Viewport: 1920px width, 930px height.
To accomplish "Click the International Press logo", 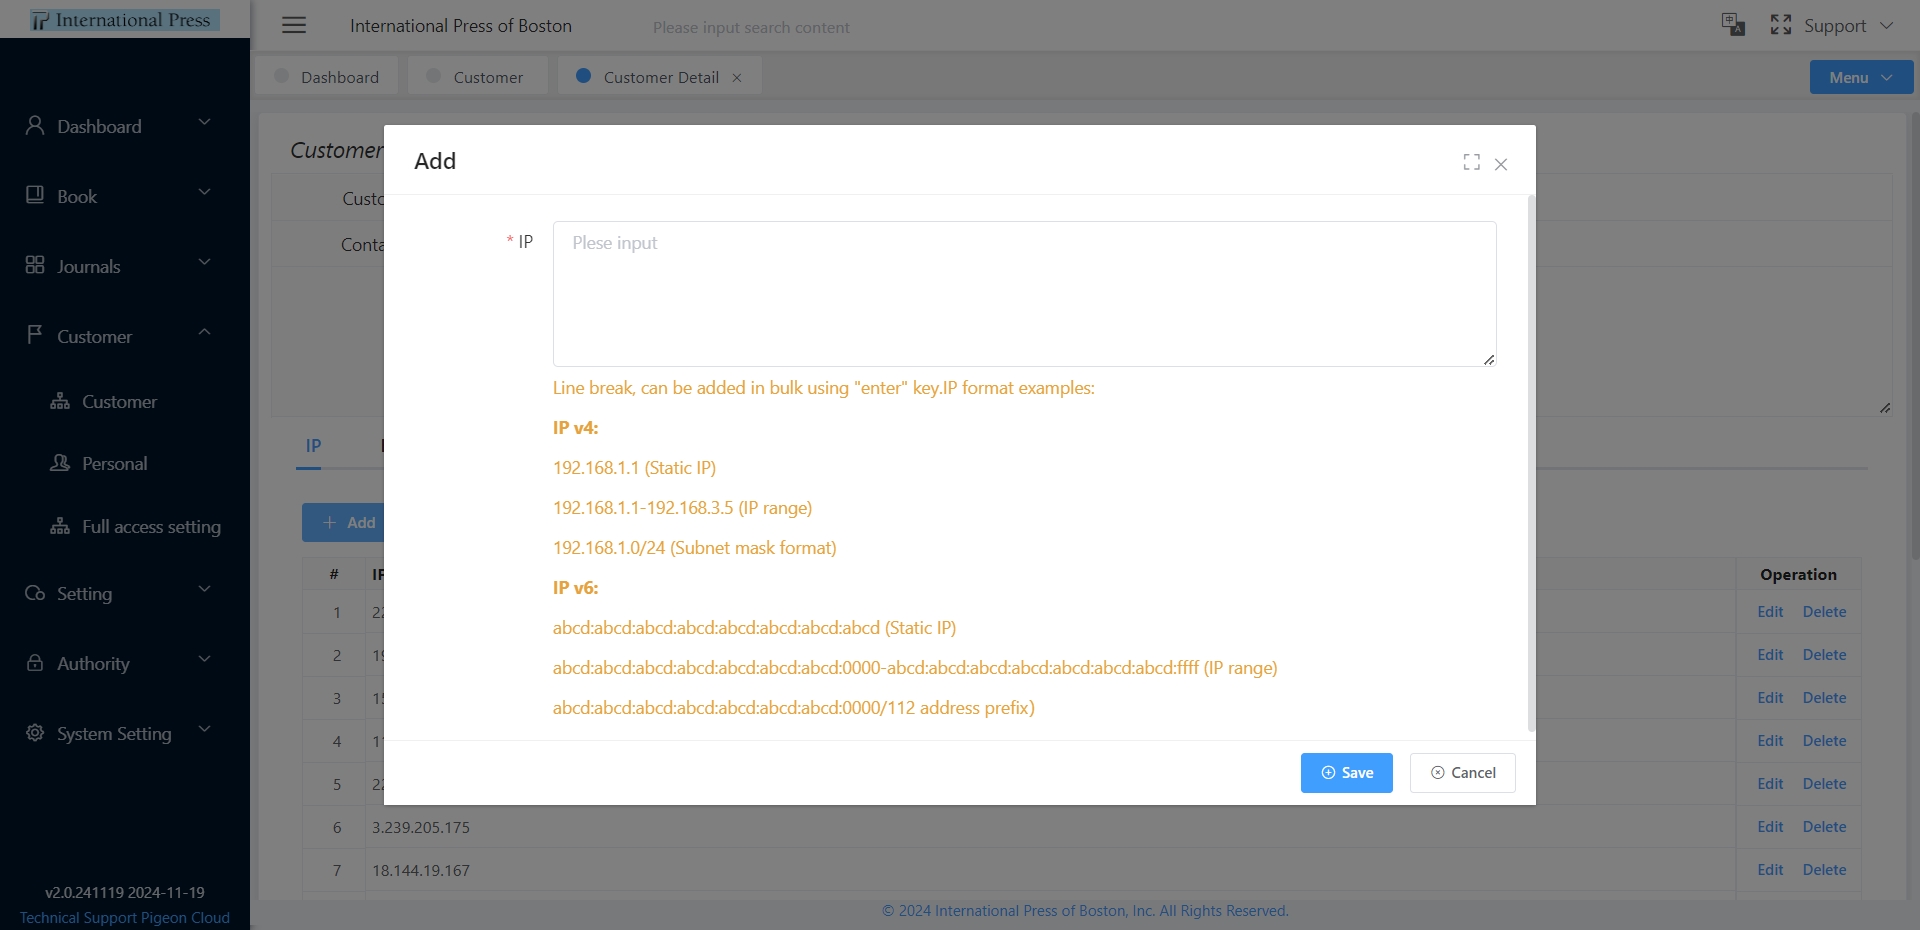I will click(x=125, y=19).
